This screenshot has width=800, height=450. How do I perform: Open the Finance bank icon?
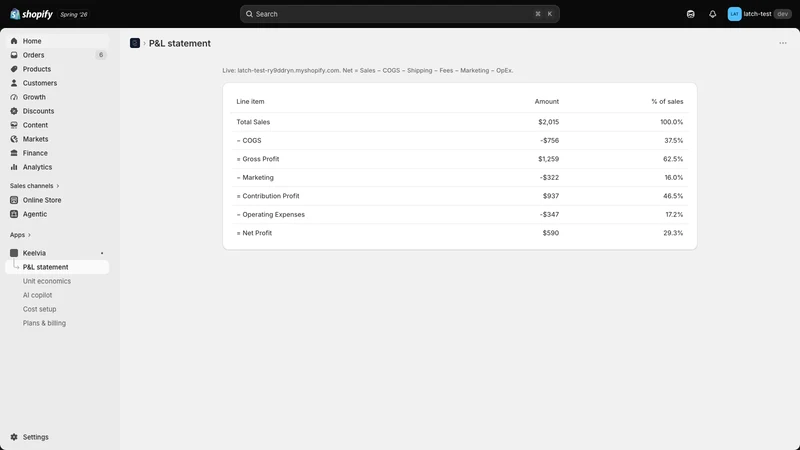(x=14, y=153)
